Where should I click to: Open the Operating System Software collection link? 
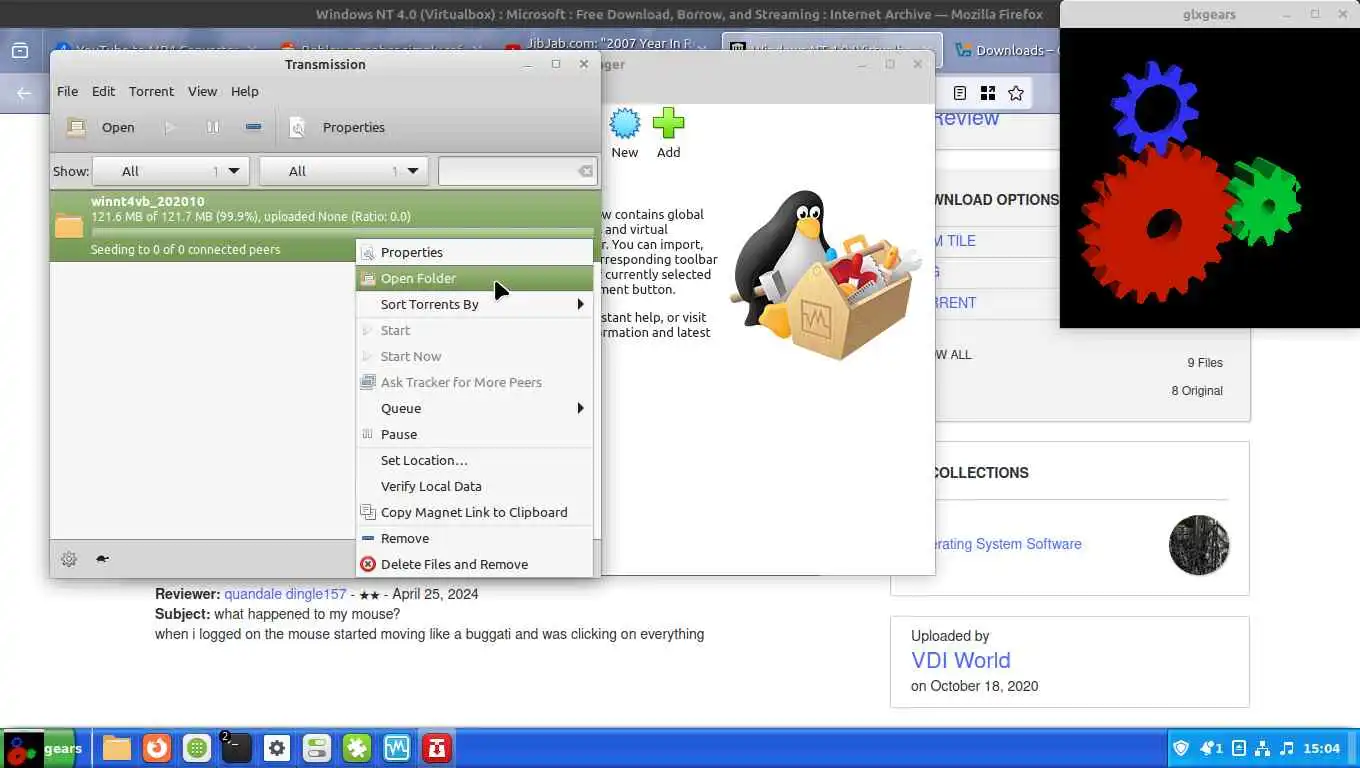pyautogui.click(x=1008, y=544)
